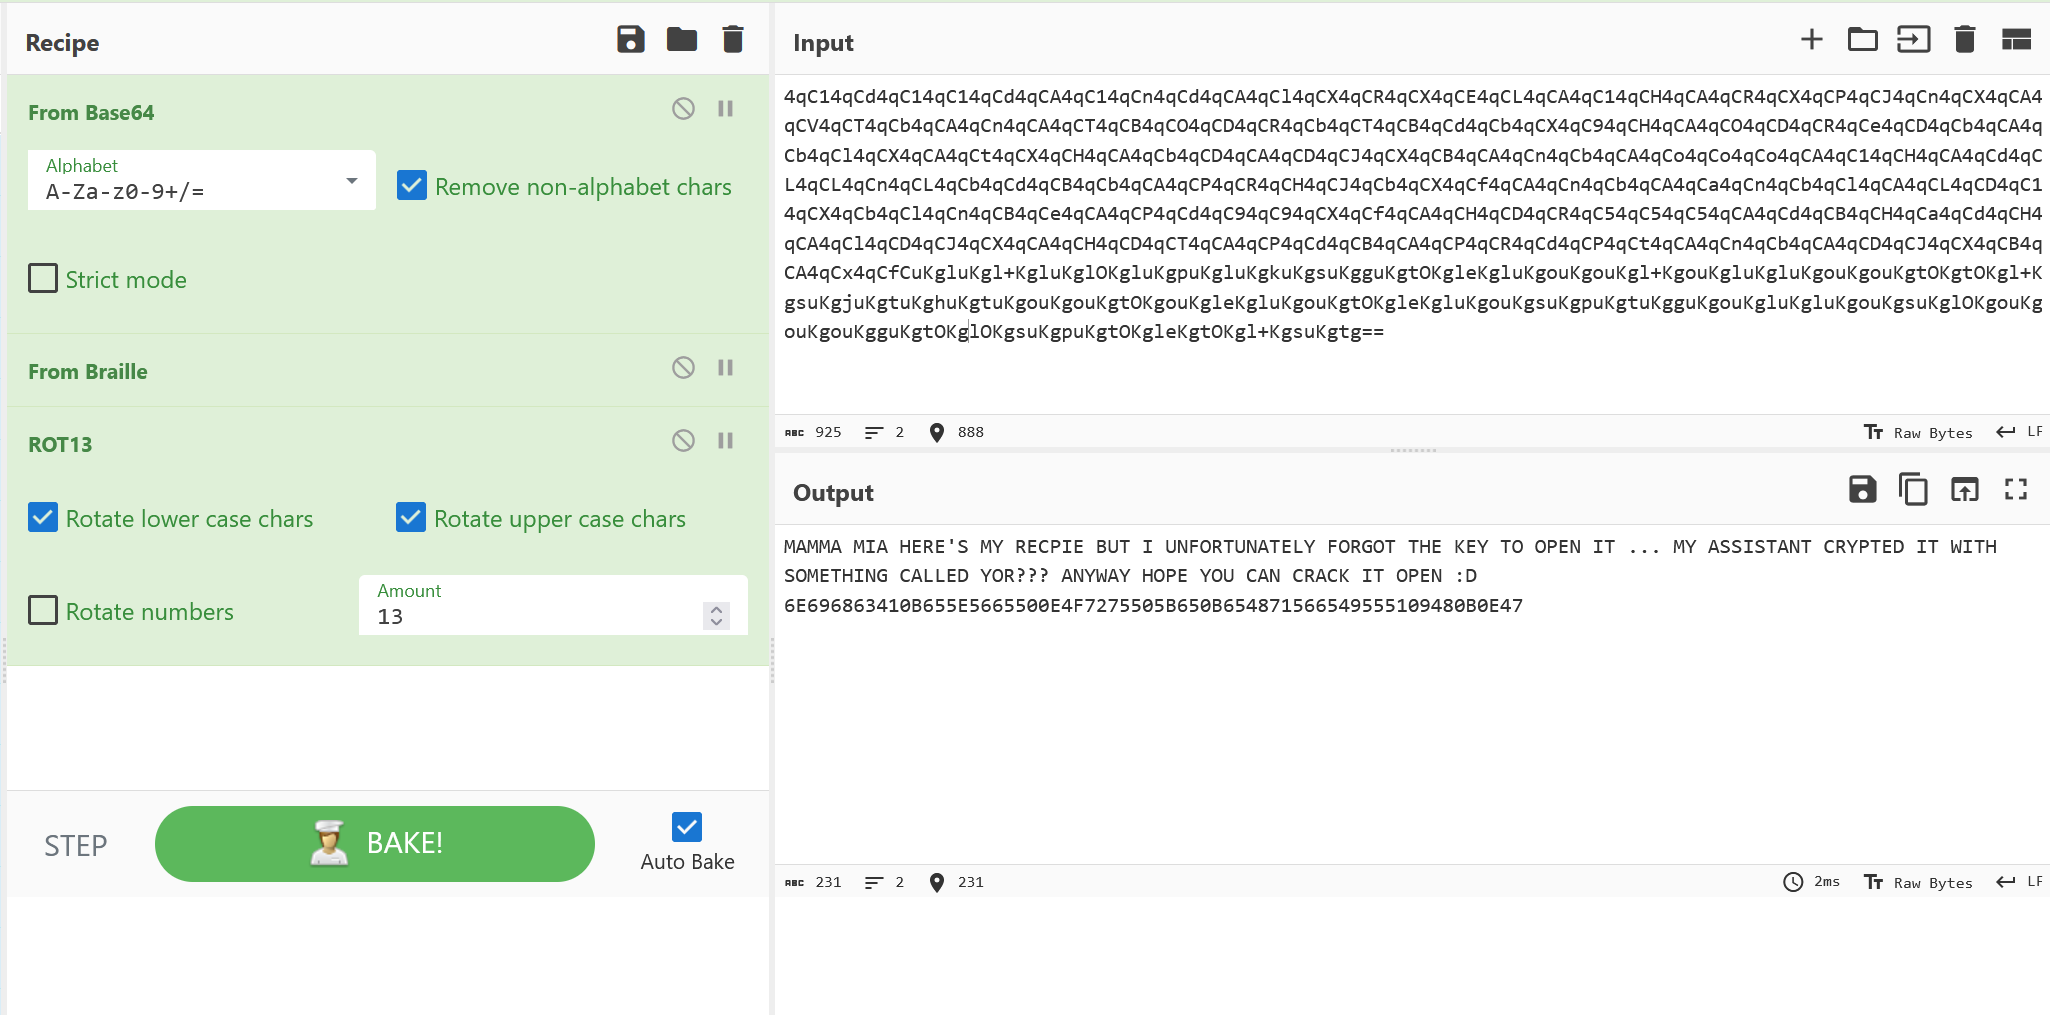
Task: Click the output length value 231
Action: [828, 882]
